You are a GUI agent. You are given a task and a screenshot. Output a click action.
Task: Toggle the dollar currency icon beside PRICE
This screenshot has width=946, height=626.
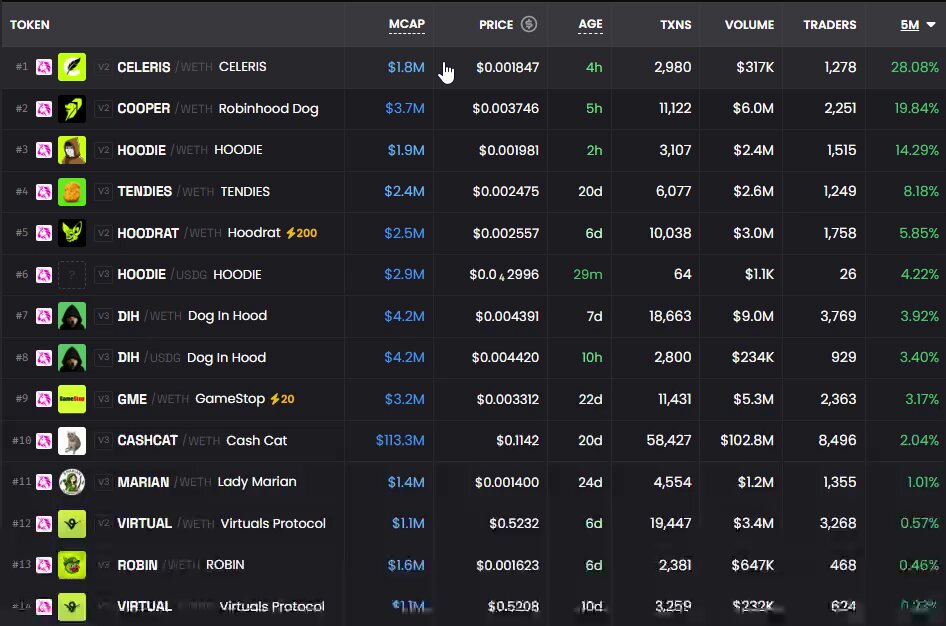[x=529, y=24]
